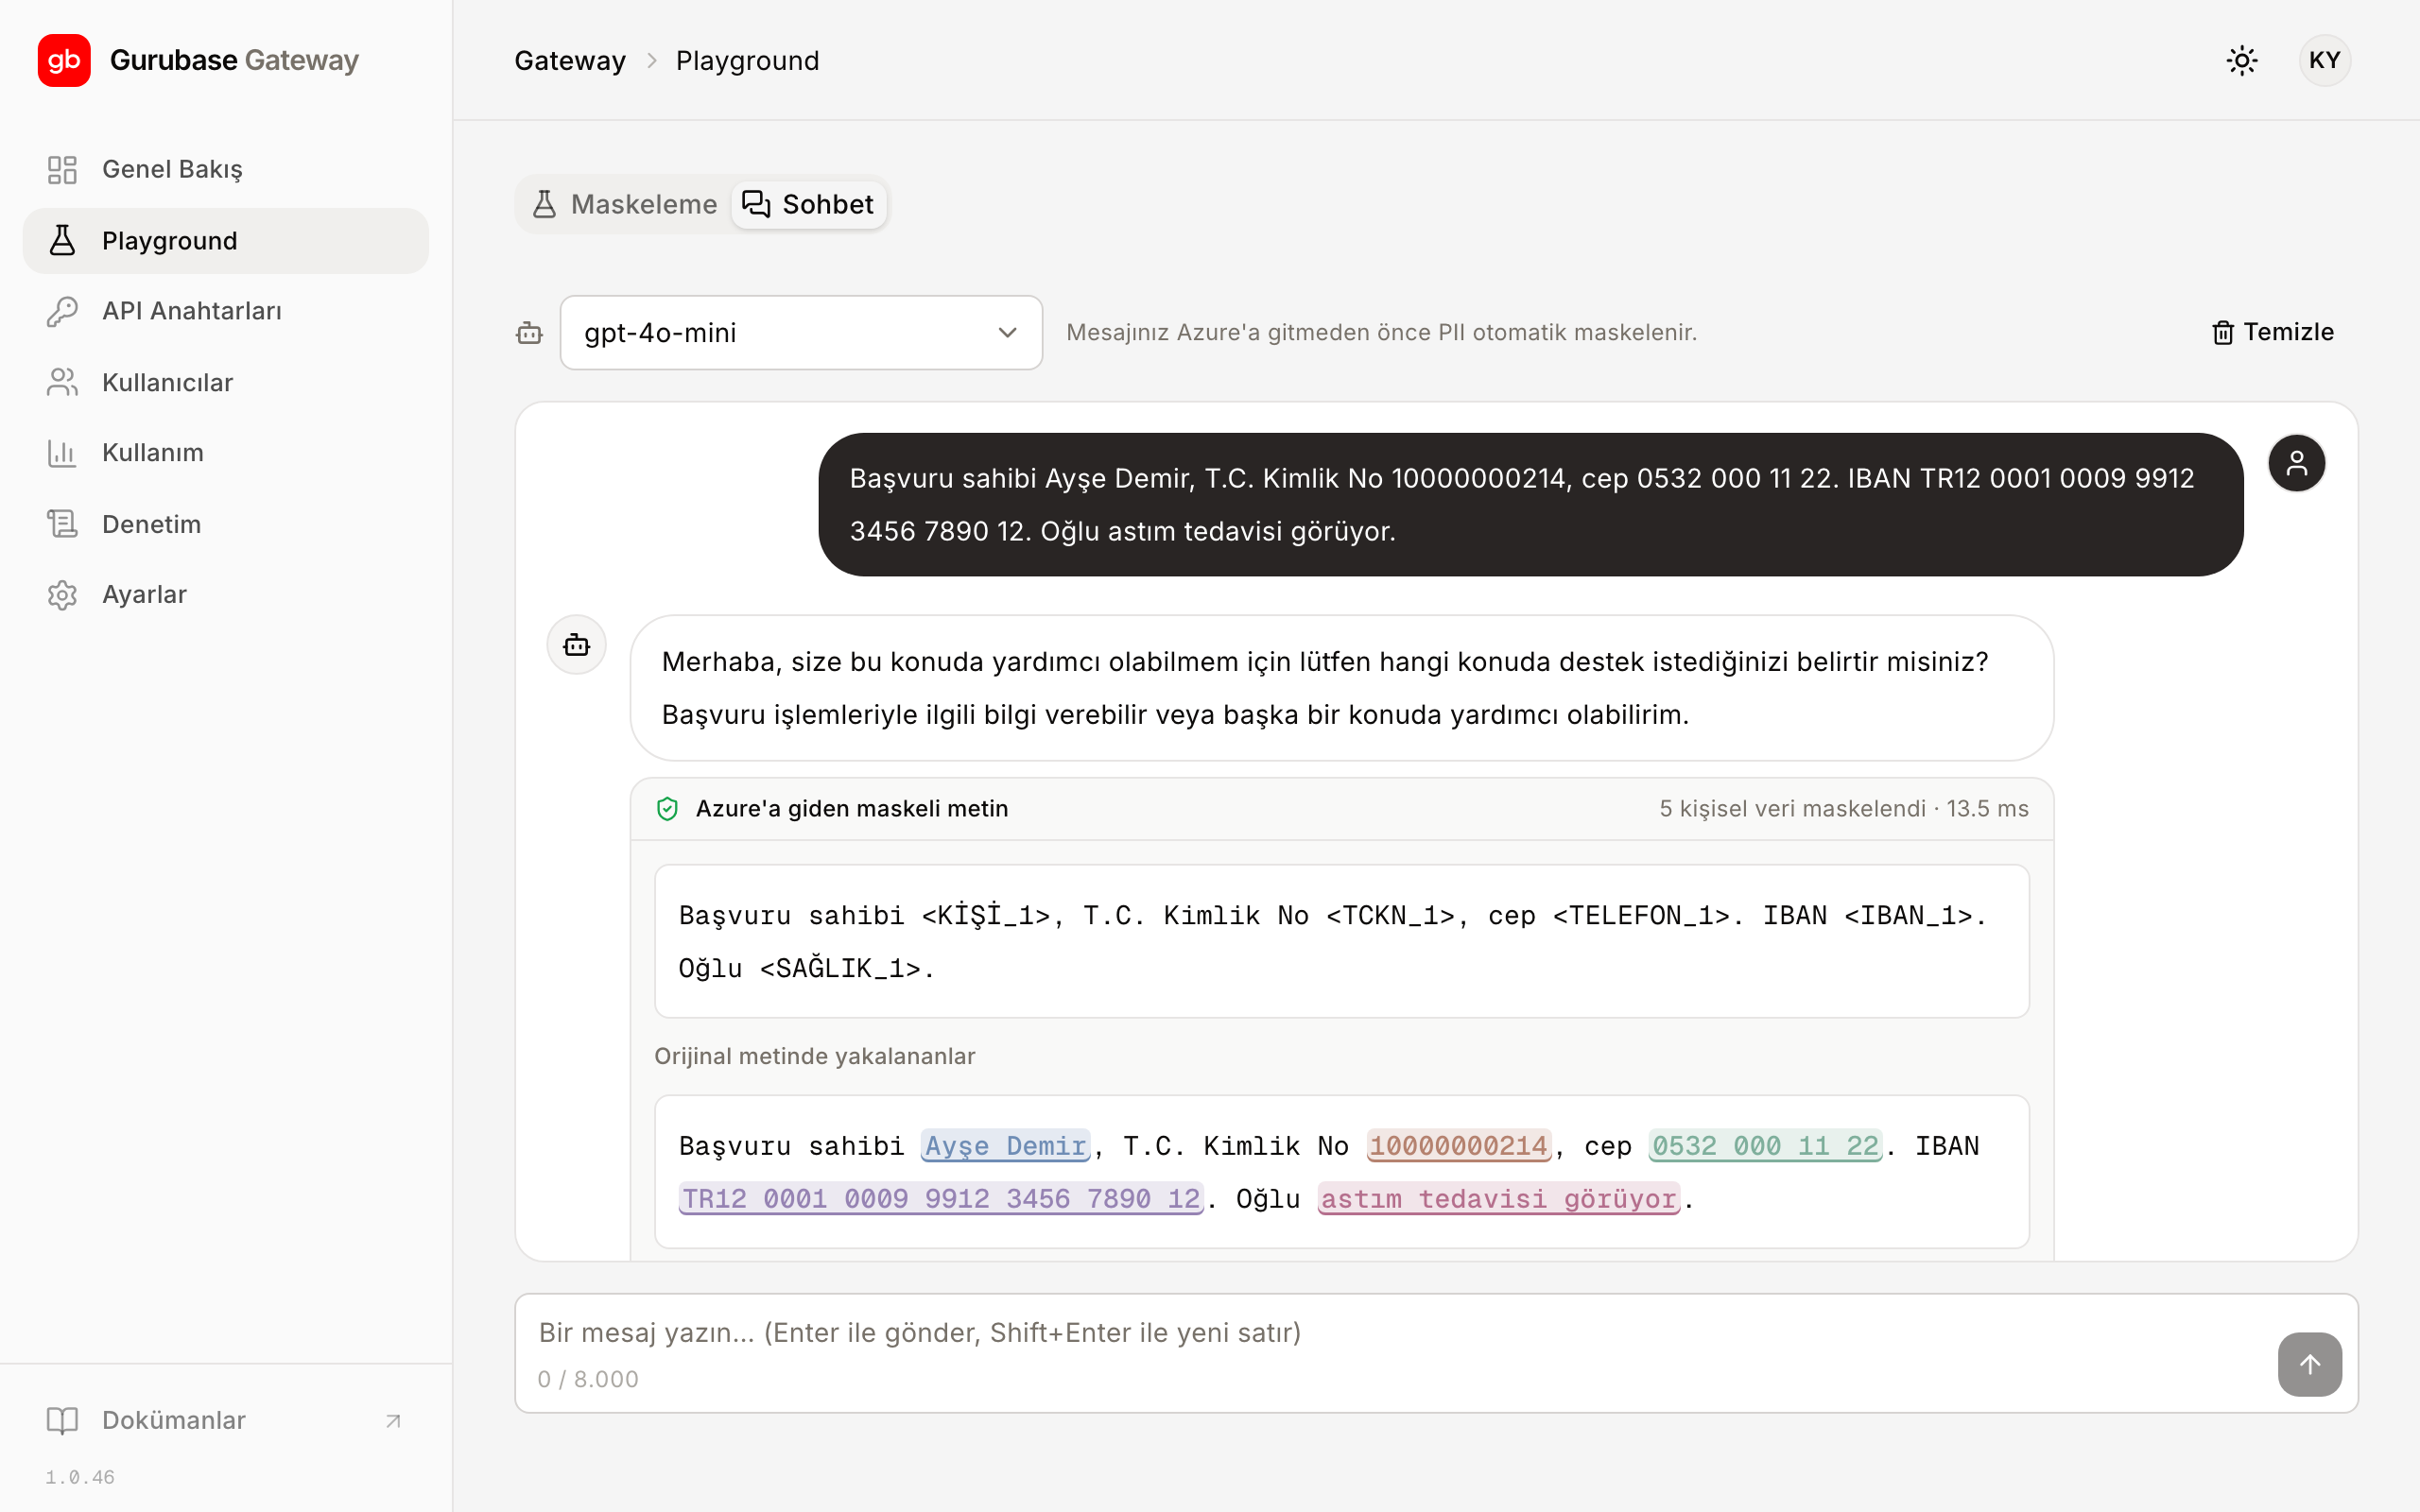Click the Playground breadcrumb
The width and height of the screenshot is (2420, 1512).
click(x=747, y=61)
